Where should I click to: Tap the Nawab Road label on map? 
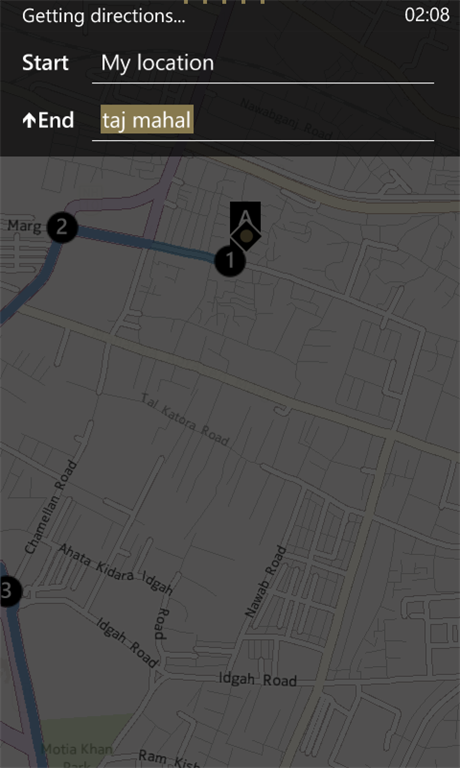[x=266, y=581]
